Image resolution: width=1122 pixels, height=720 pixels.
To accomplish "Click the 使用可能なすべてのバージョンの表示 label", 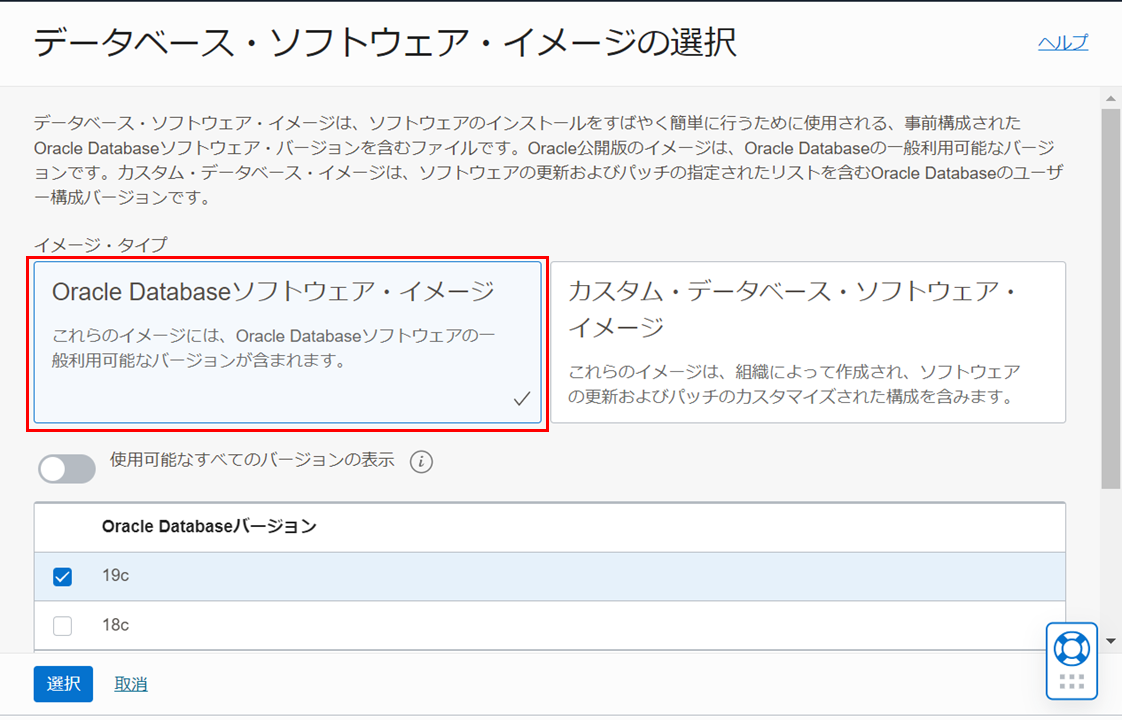I will click(252, 461).
